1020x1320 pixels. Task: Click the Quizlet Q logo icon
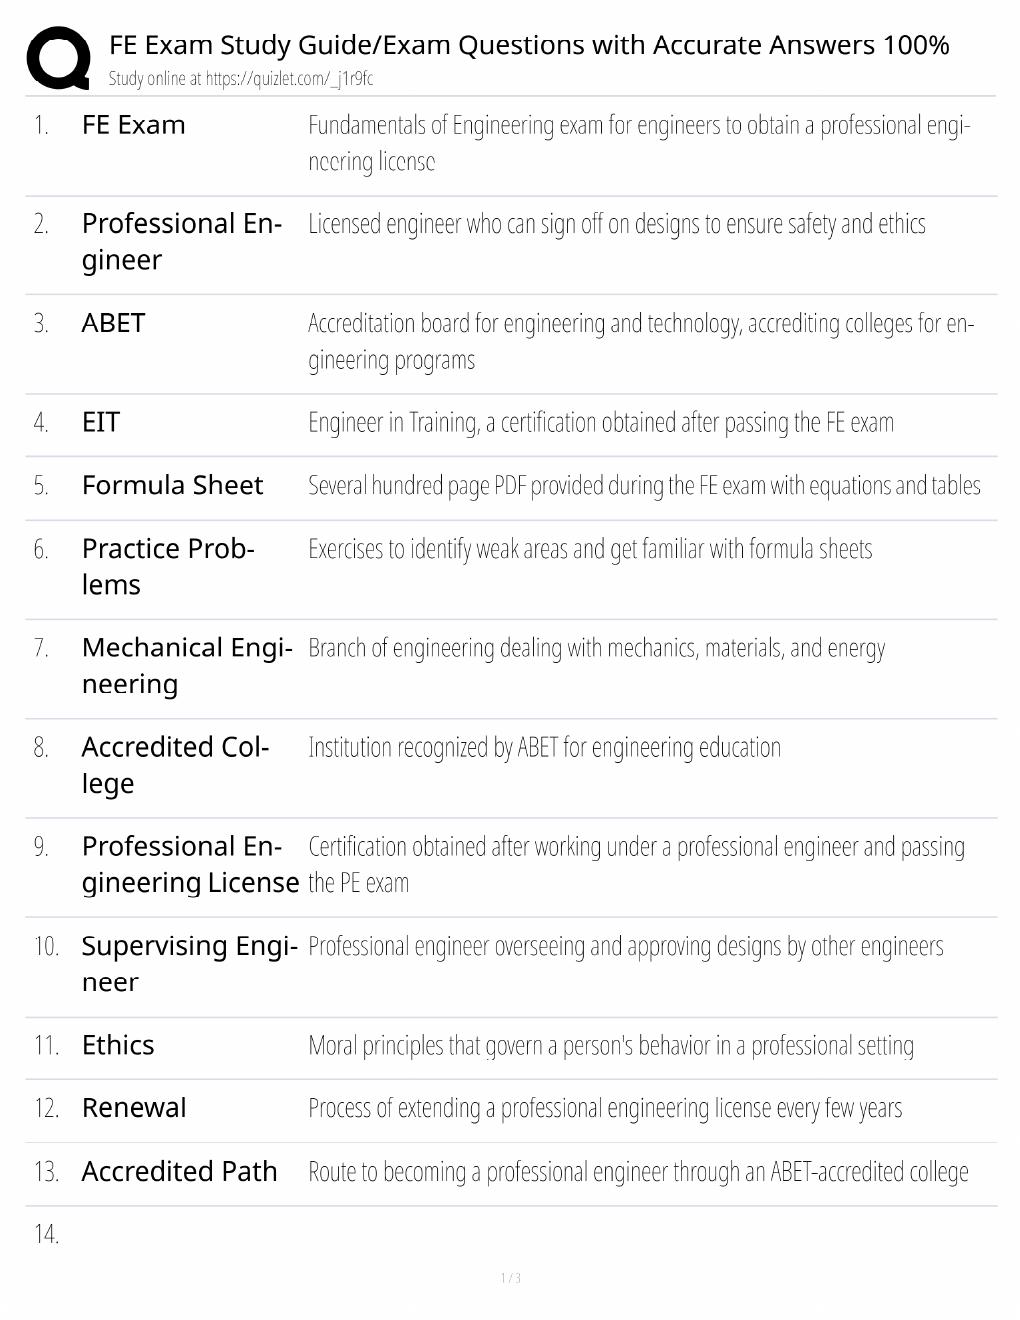59,57
